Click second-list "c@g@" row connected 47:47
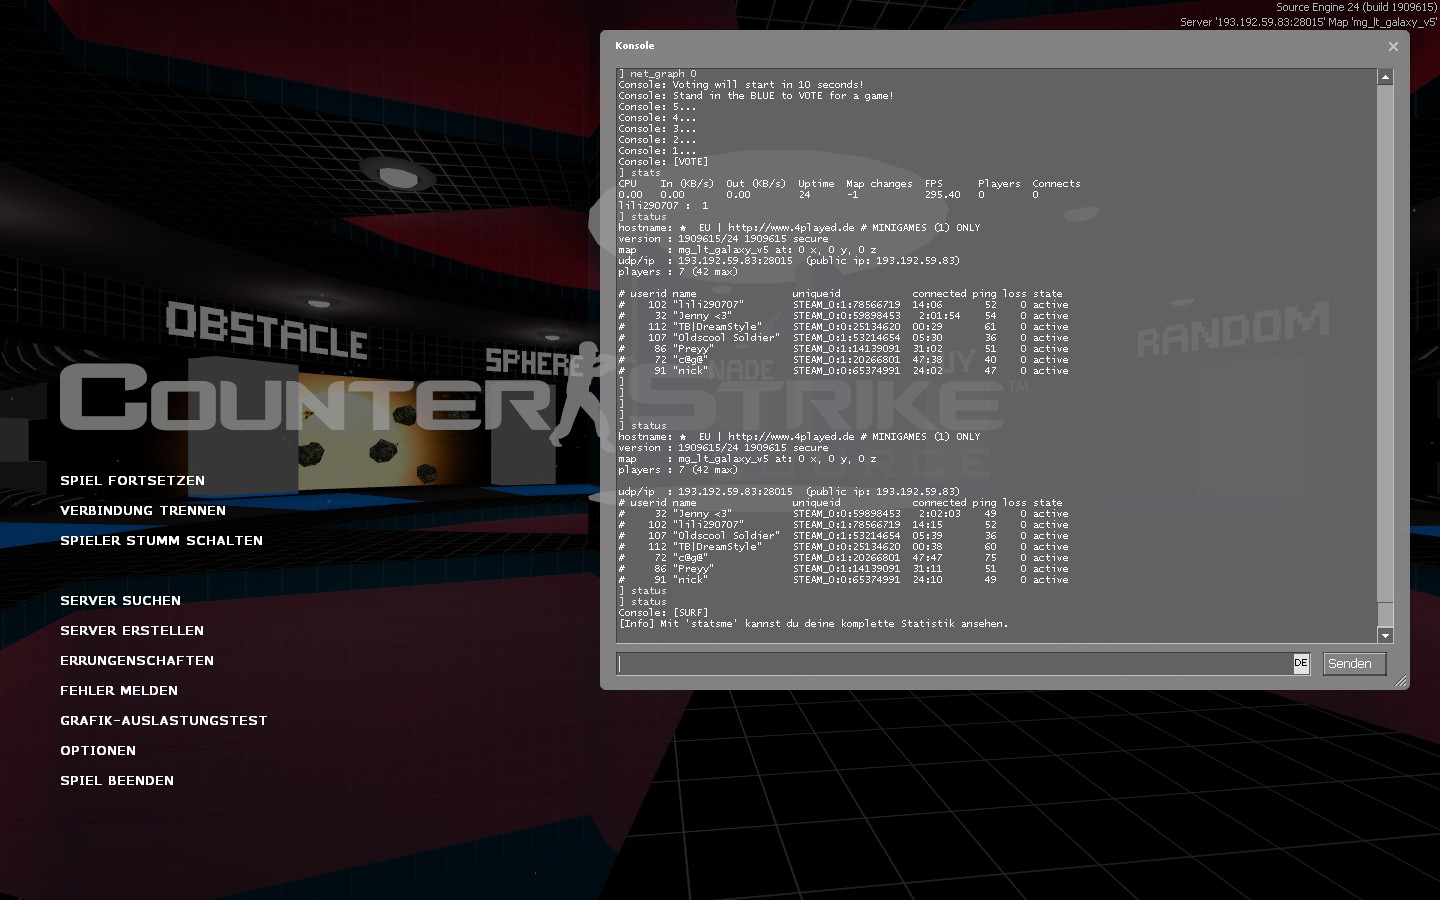 pos(843,558)
